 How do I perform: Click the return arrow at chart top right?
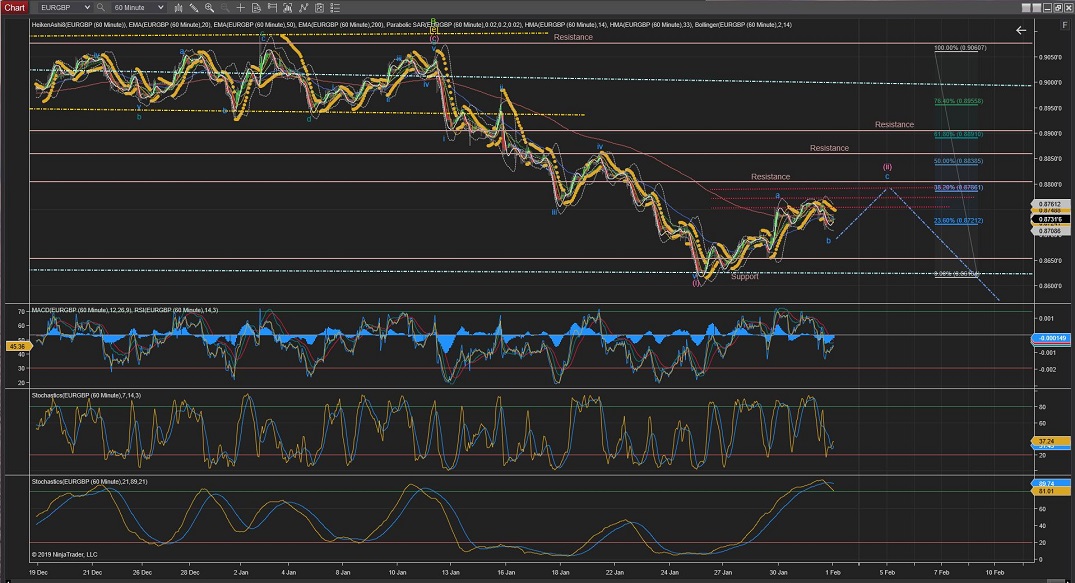coord(1021,31)
